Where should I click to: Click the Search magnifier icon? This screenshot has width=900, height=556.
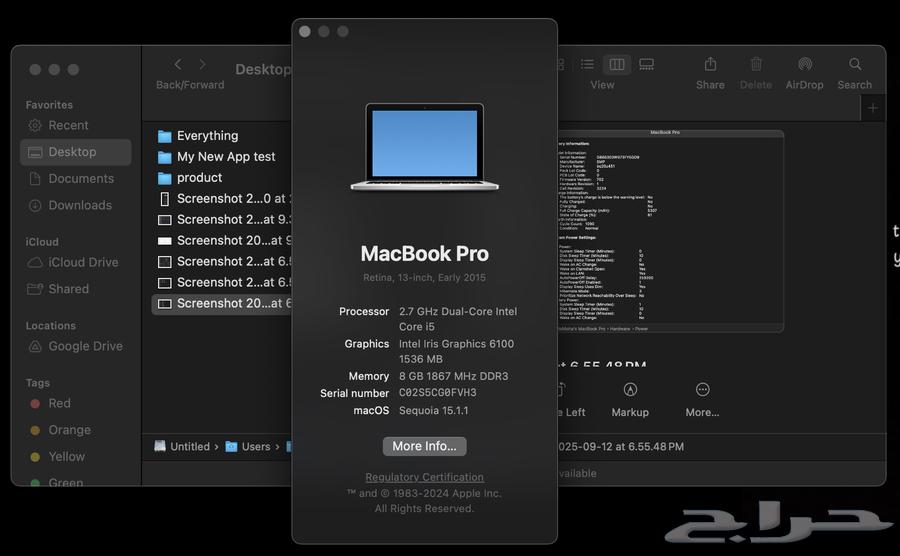tap(855, 65)
